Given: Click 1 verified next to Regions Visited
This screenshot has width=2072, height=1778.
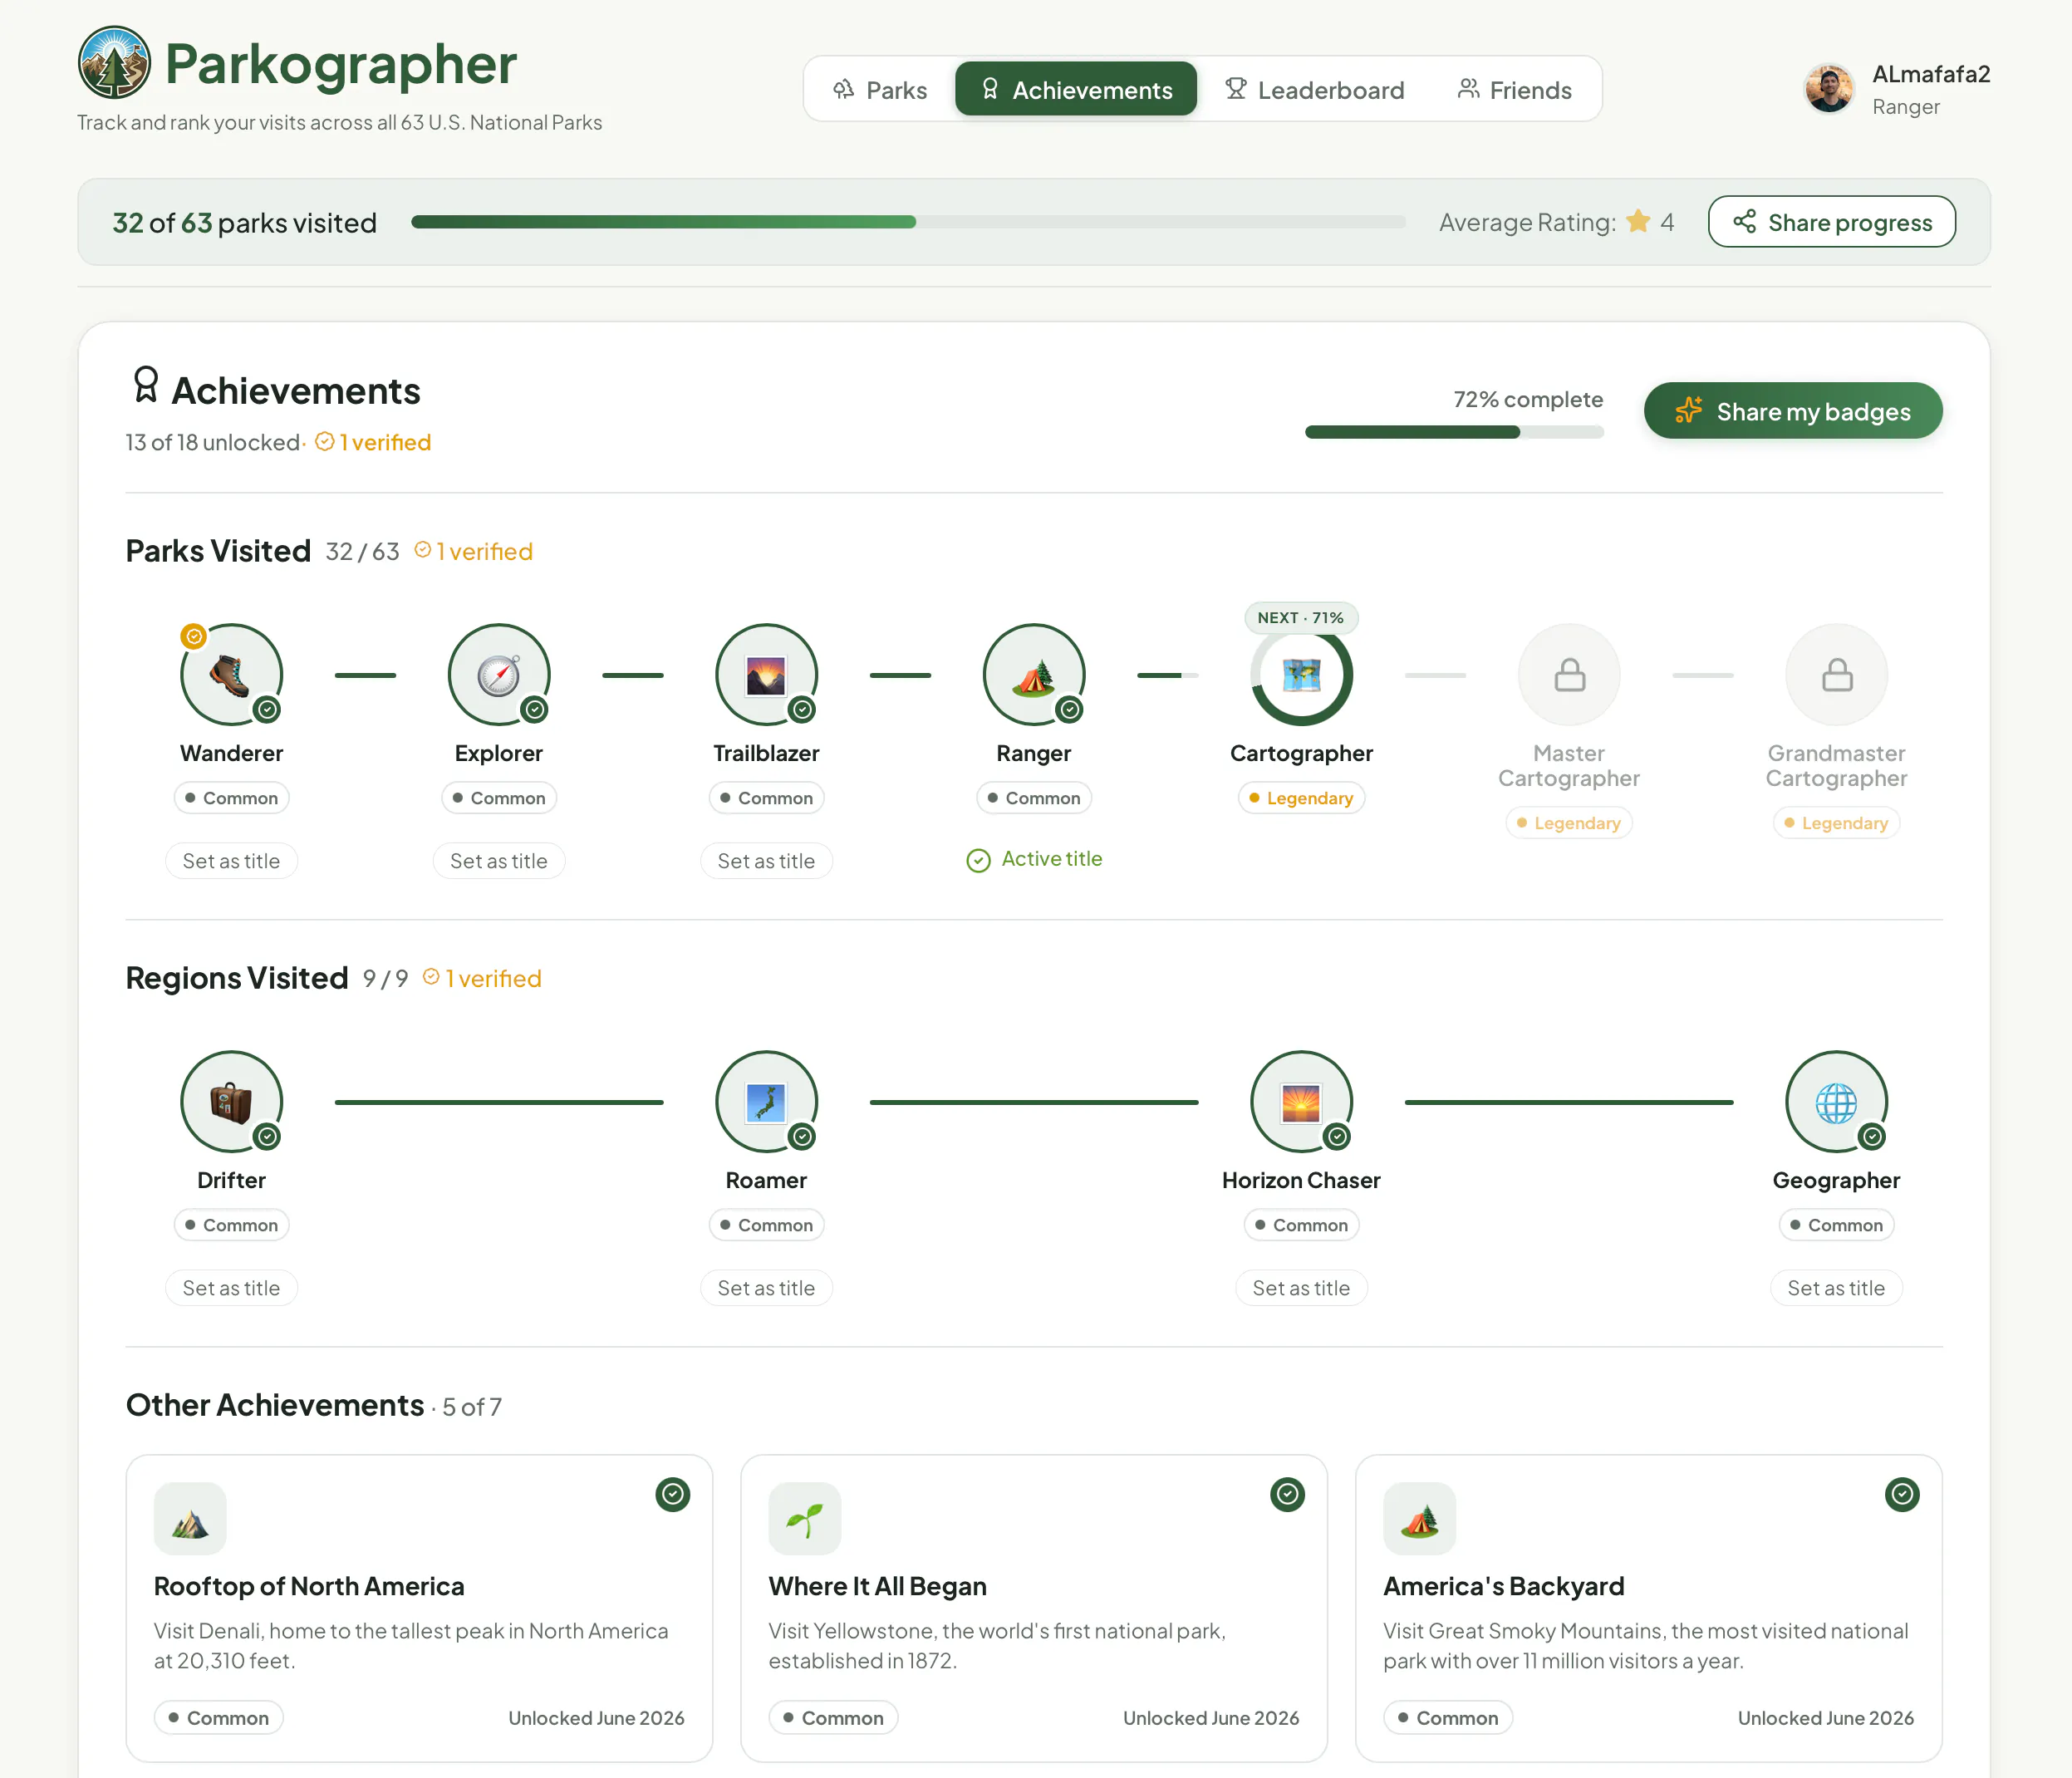Looking at the screenshot, I should tap(482, 978).
